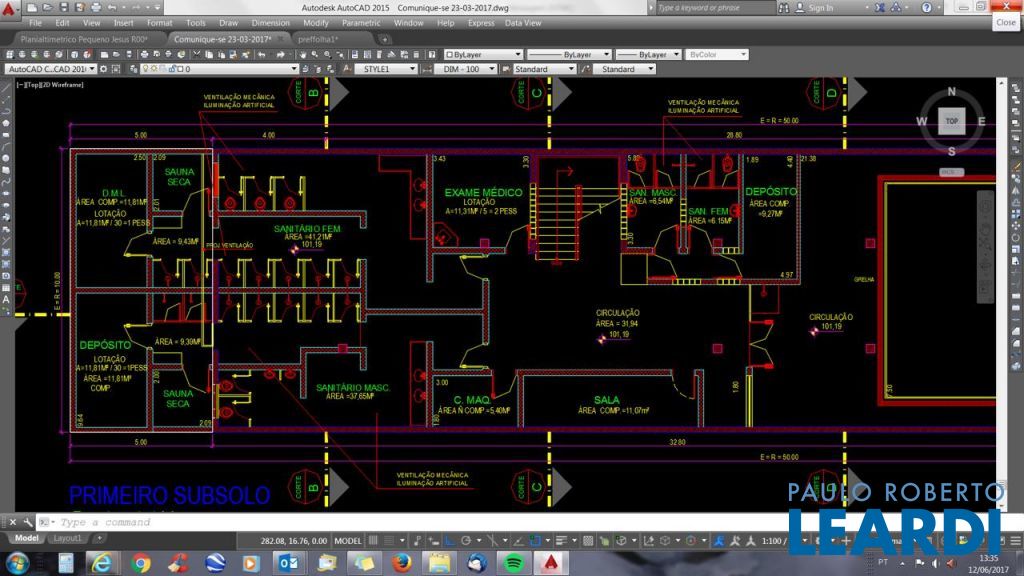
Task: Switch to the Layout1 tab
Action: 67,538
